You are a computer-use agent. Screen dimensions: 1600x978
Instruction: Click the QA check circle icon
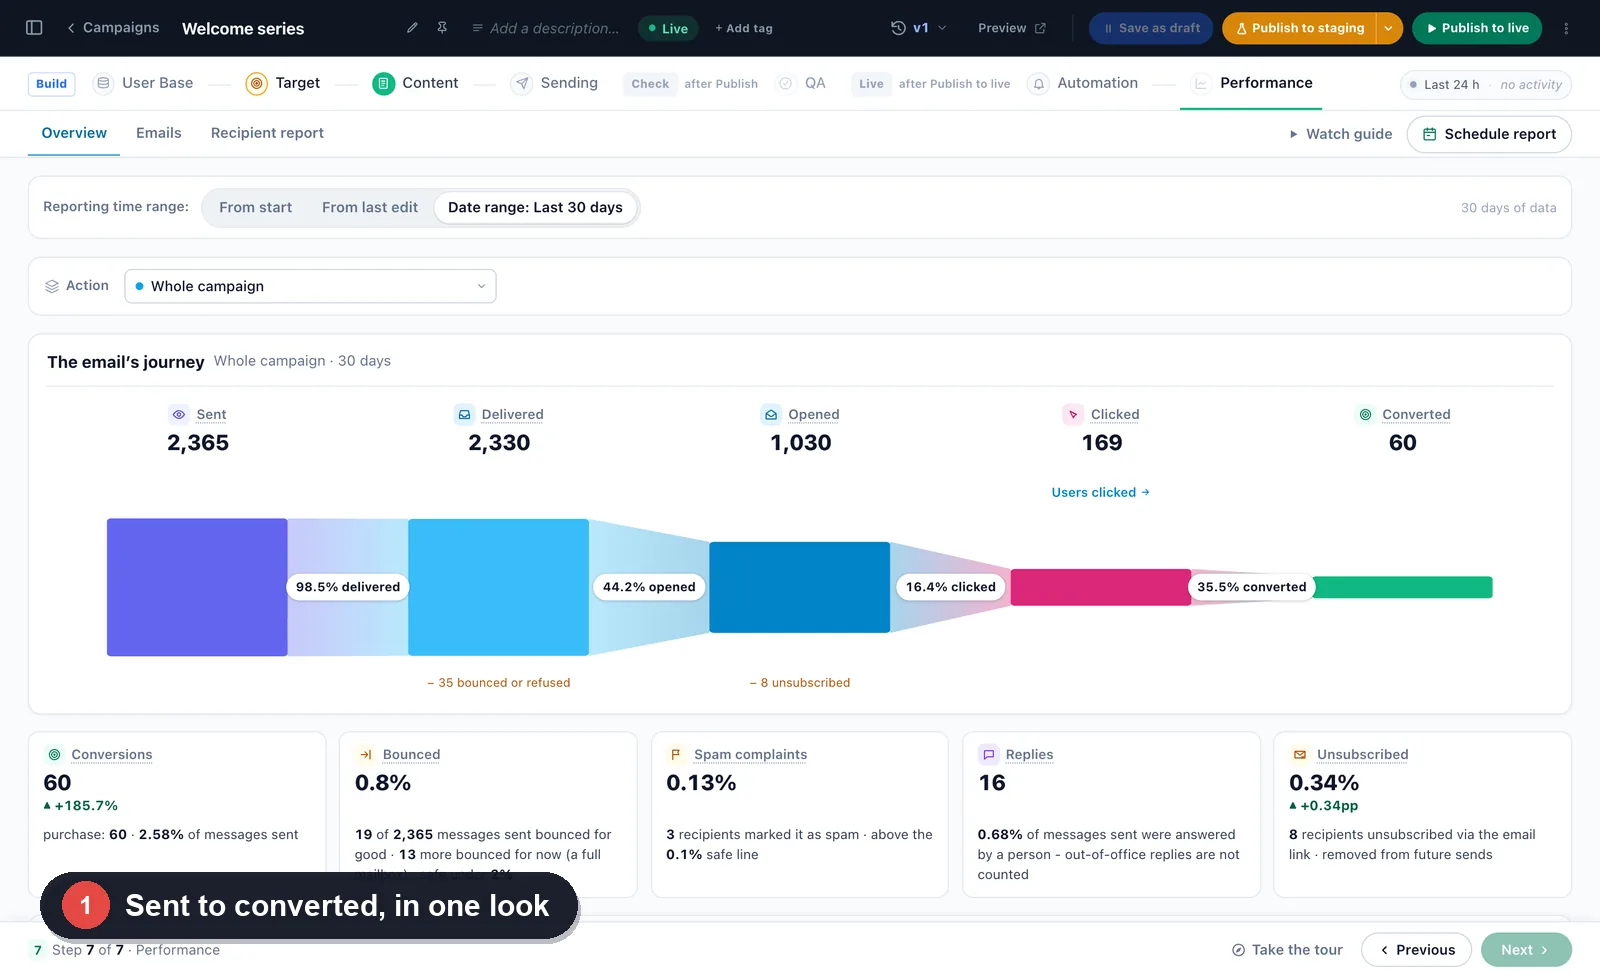(786, 83)
